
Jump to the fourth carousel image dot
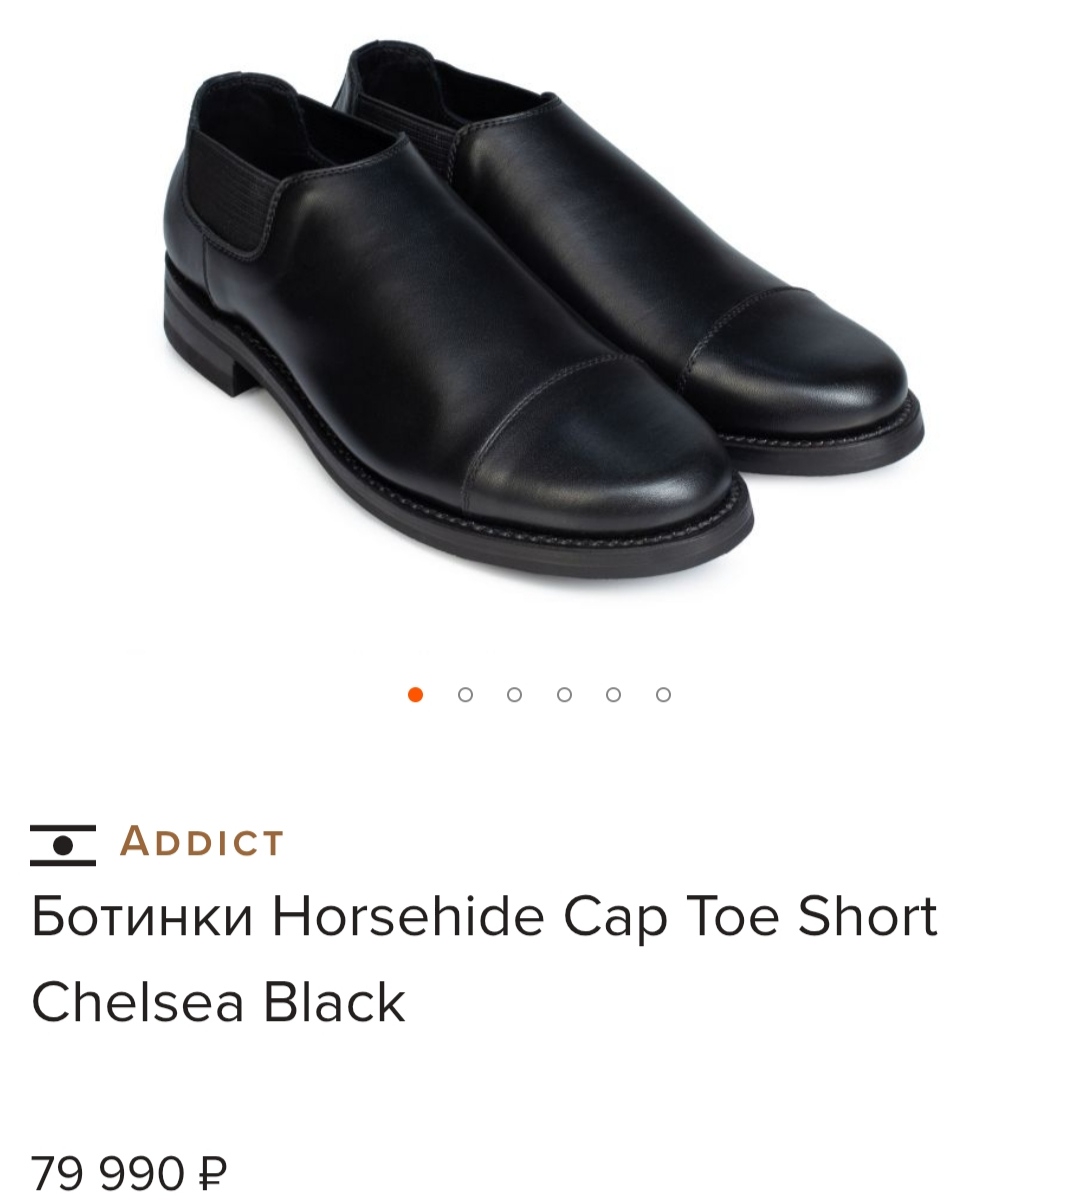[564, 695]
